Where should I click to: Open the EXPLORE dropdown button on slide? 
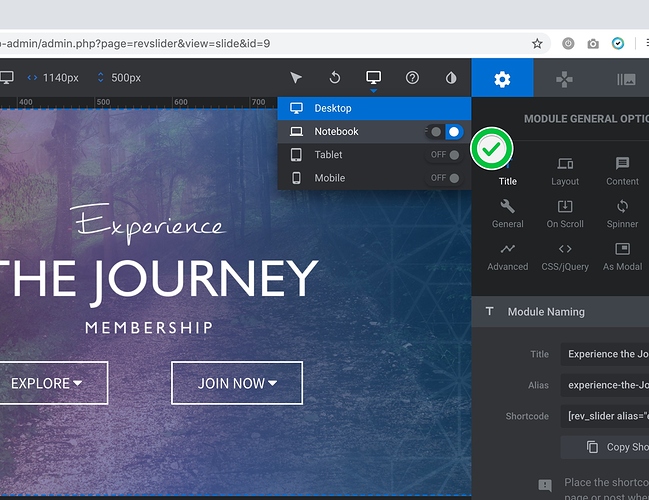click(46, 383)
